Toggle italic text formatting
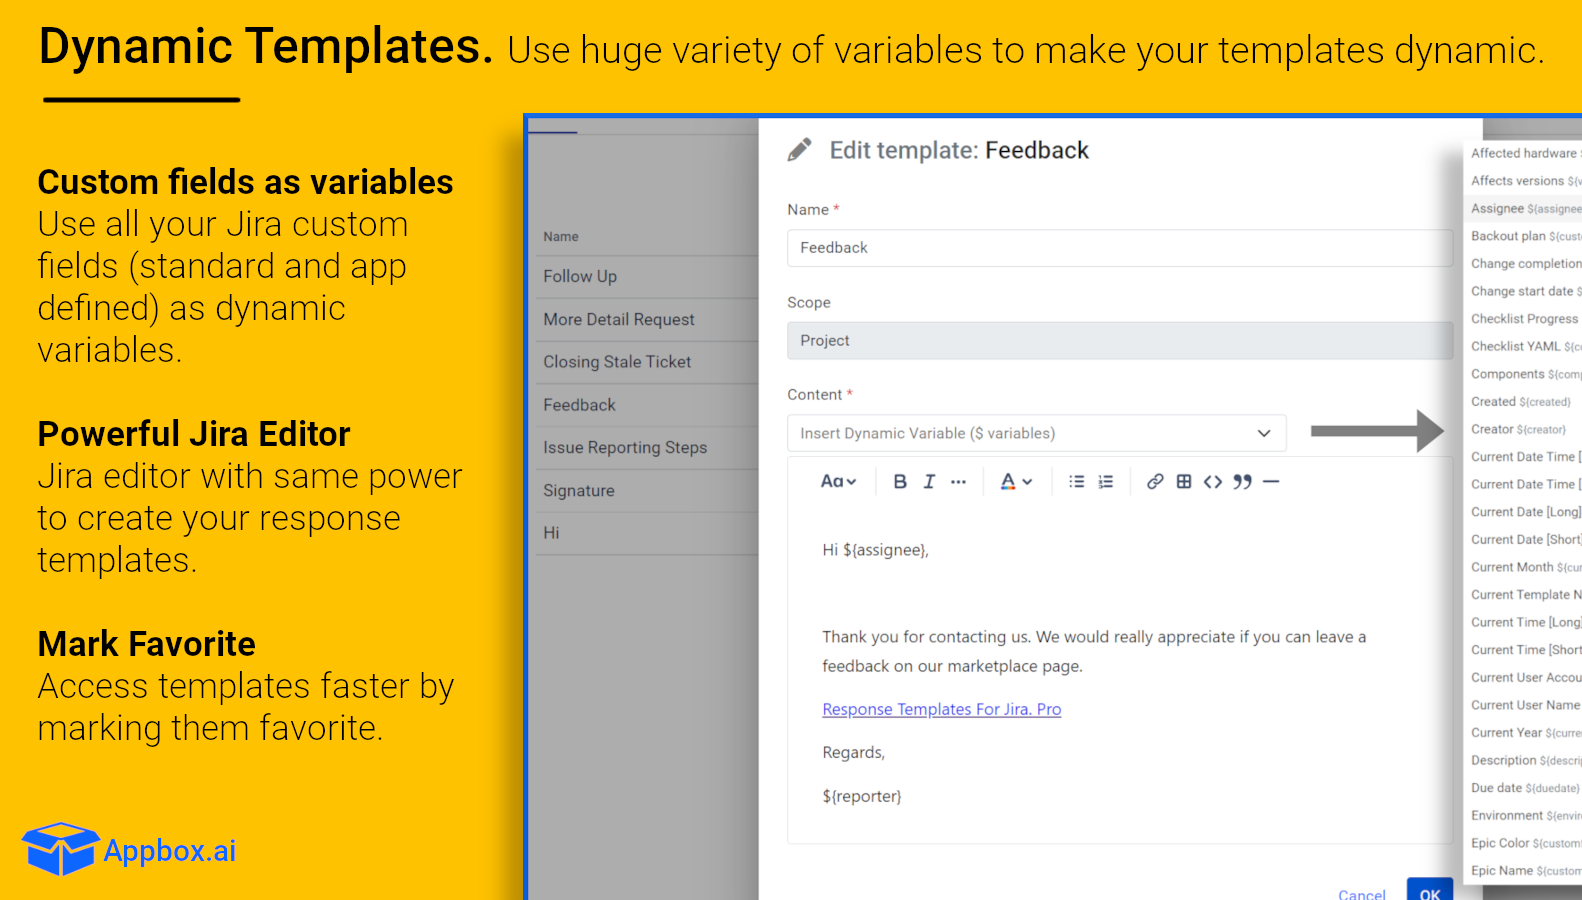The height and width of the screenshot is (900, 1582). pos(929,482)
